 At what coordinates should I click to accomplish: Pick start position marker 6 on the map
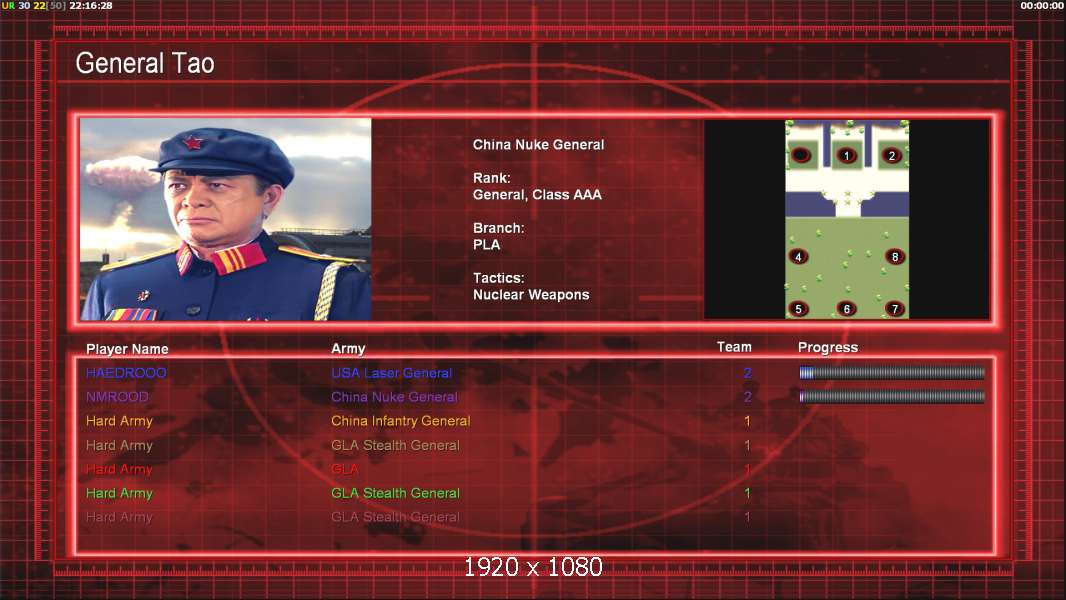846,308
